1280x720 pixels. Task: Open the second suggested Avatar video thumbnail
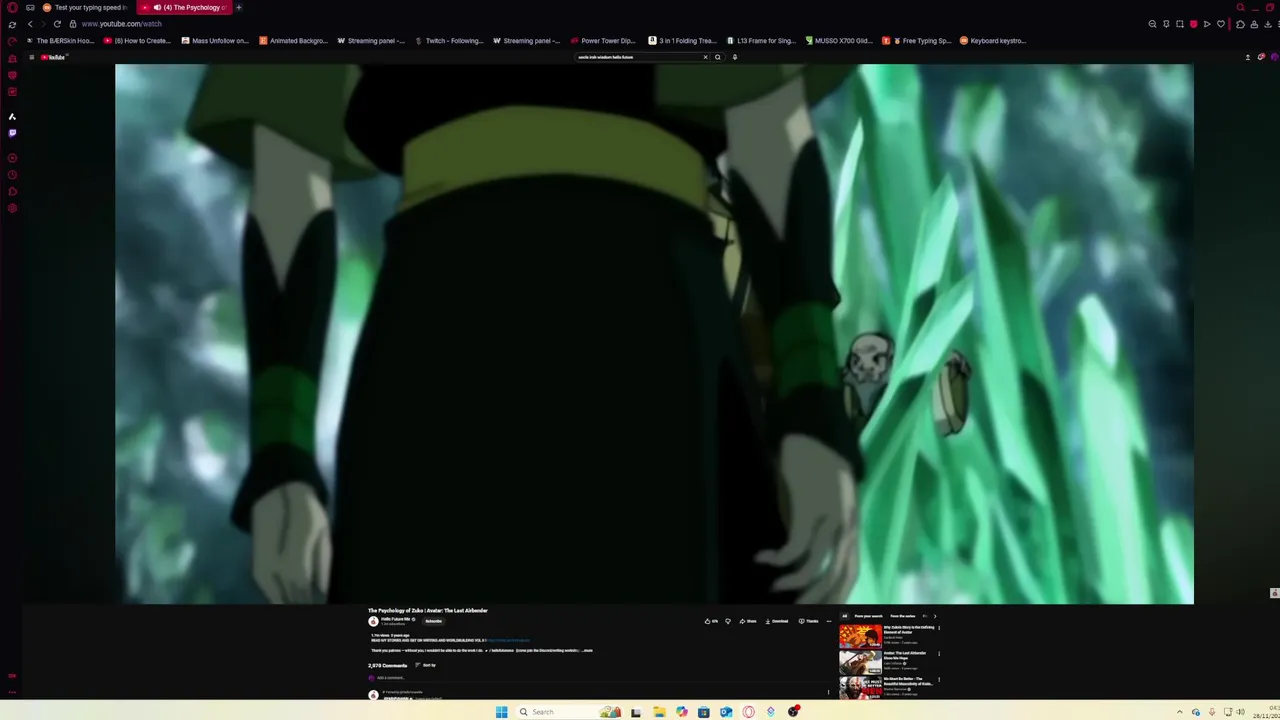pyautogui.click(x=860, y=661)
